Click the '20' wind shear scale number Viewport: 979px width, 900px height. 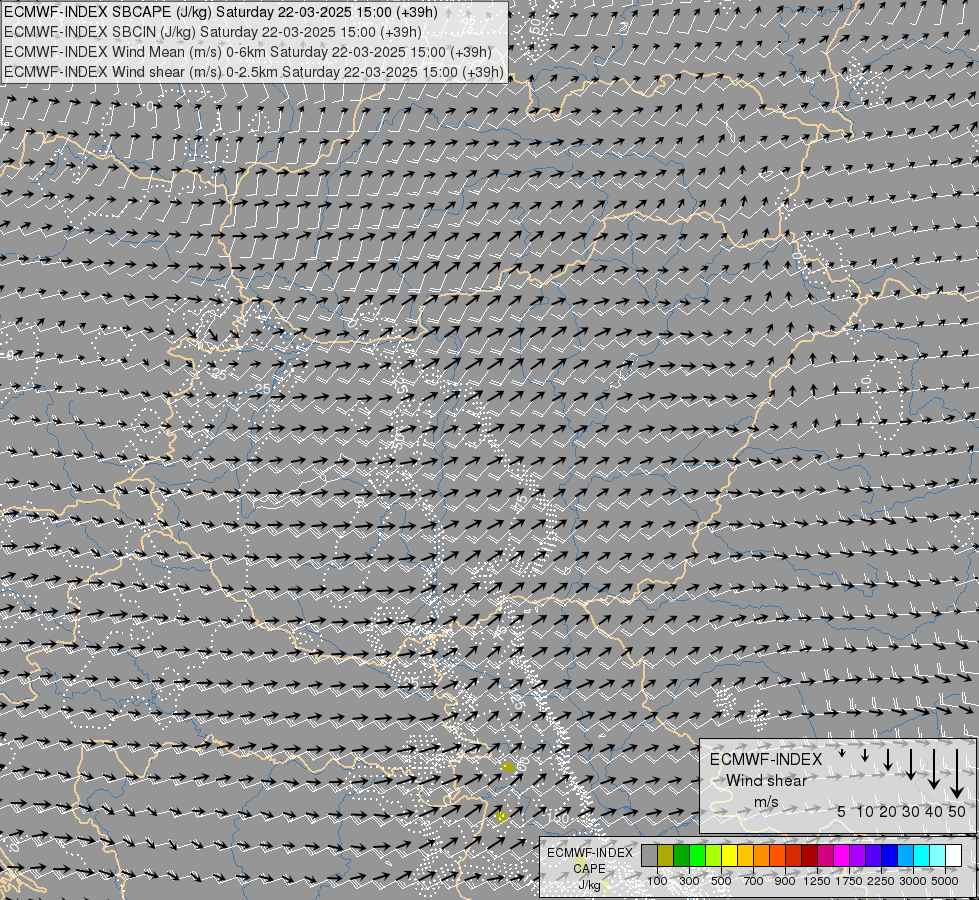[888, 811]
